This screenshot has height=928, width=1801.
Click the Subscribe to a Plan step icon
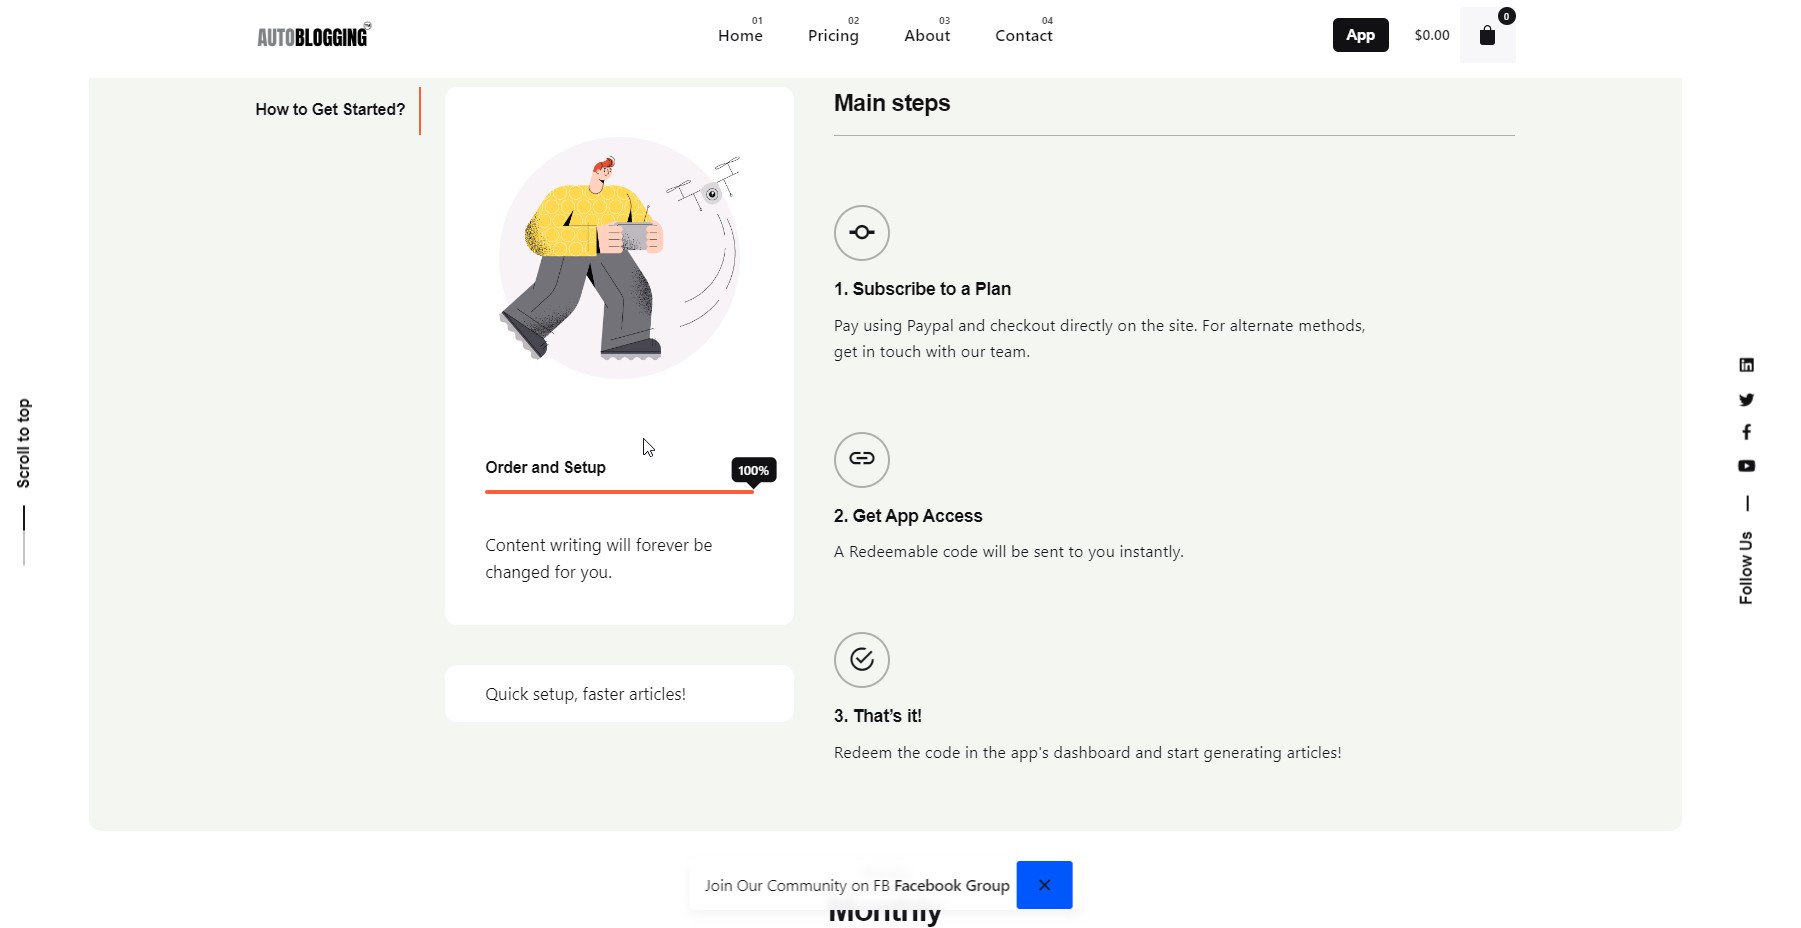pyautogui.click(x=862, y=233)
